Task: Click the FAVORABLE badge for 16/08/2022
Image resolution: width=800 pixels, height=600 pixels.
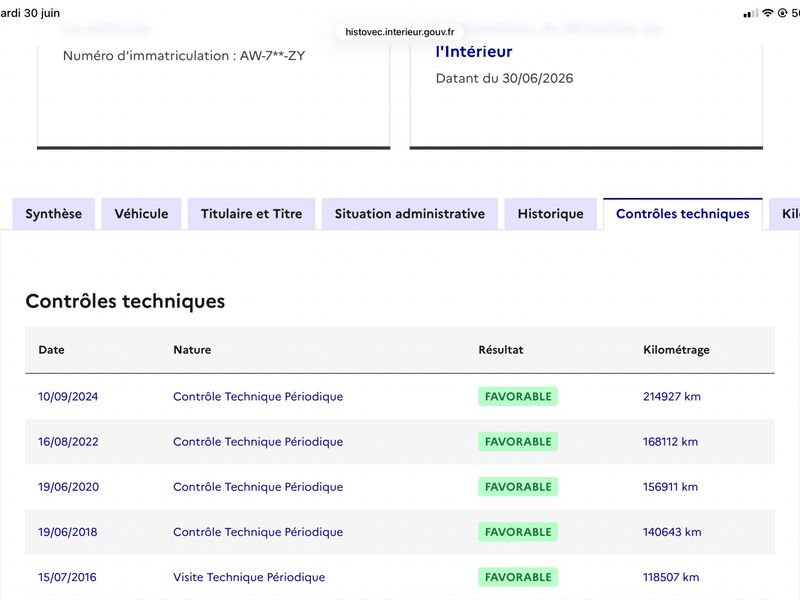Action: tap(518, 442)
